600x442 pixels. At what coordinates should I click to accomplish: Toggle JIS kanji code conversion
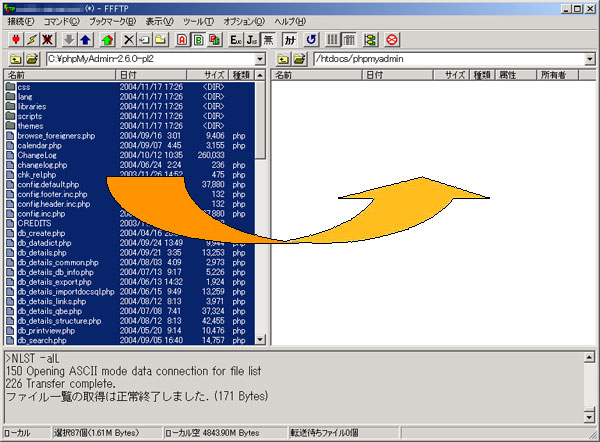tap(252, 39)
